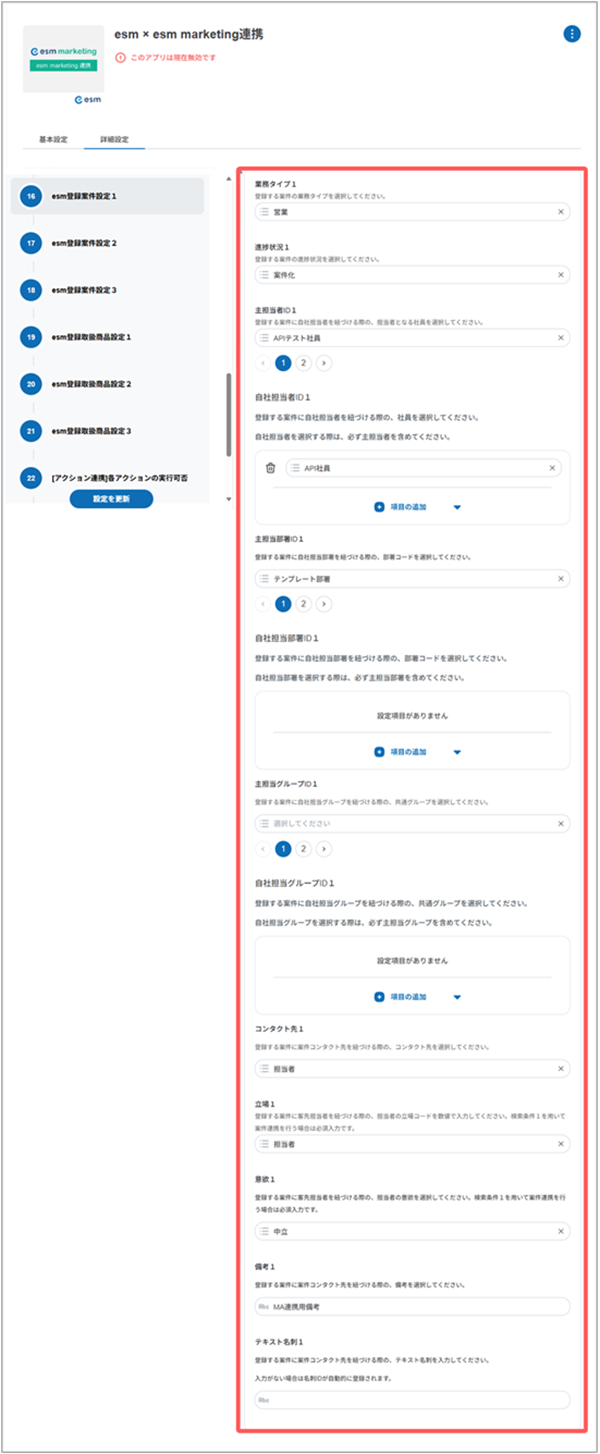
Task: Click the 設定を更新 button
Action: tap(111, 499)
